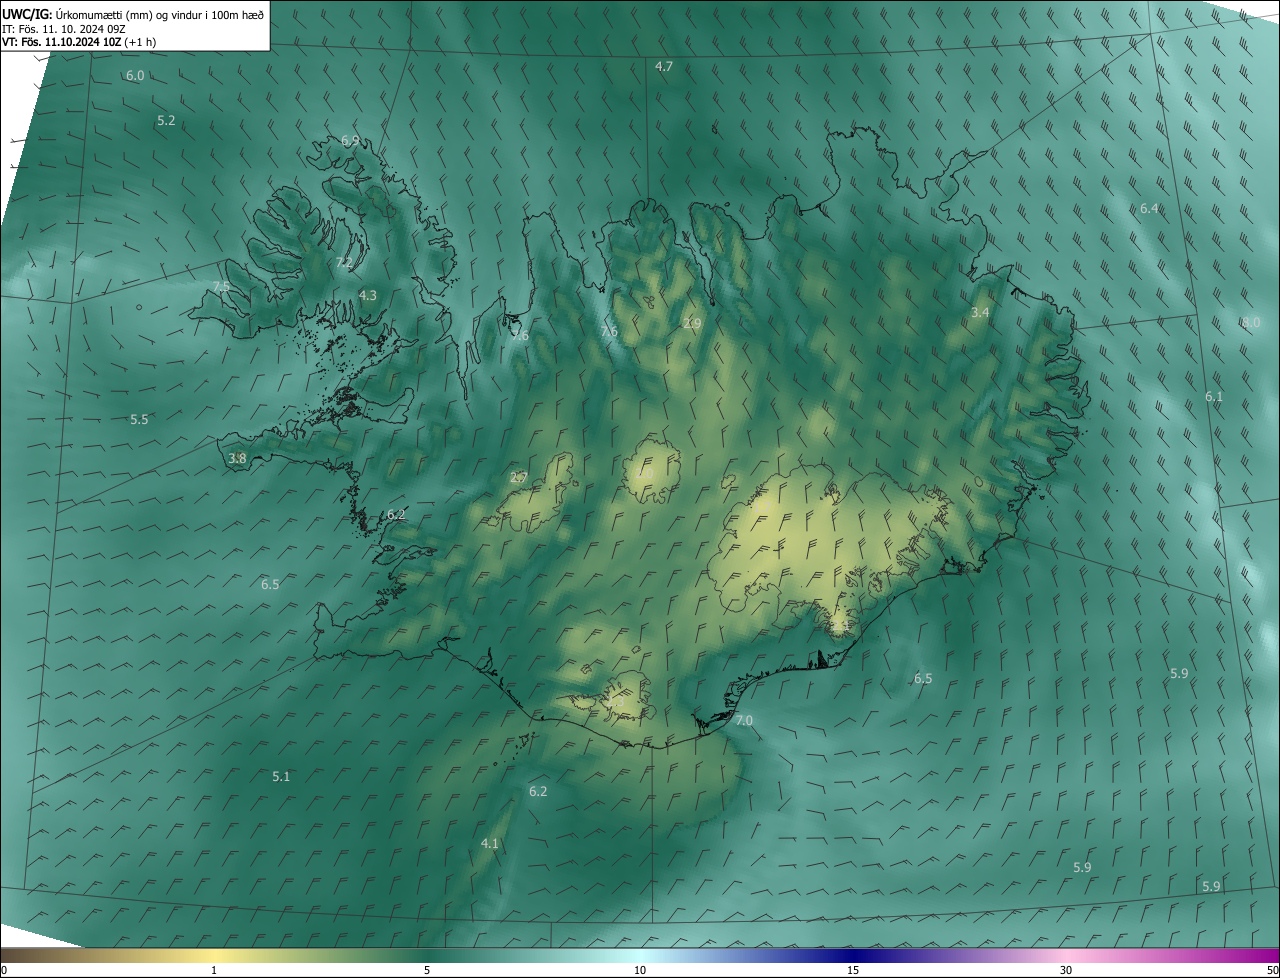The image size is (1280, 978).
Task: Click the 4.3 value label
Action: tap(368, 295)
